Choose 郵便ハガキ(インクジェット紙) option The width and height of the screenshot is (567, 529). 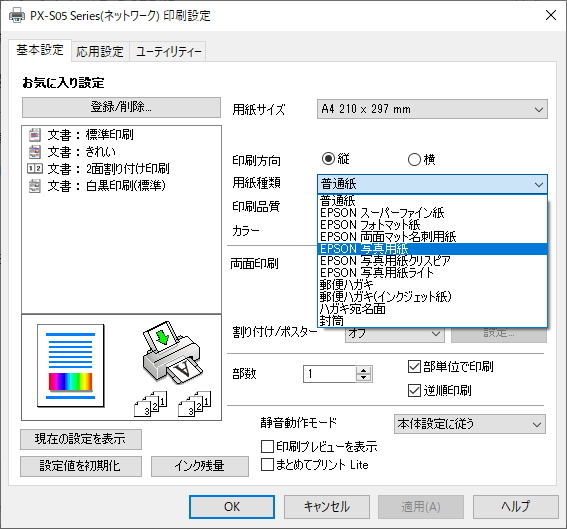point(432,297)
